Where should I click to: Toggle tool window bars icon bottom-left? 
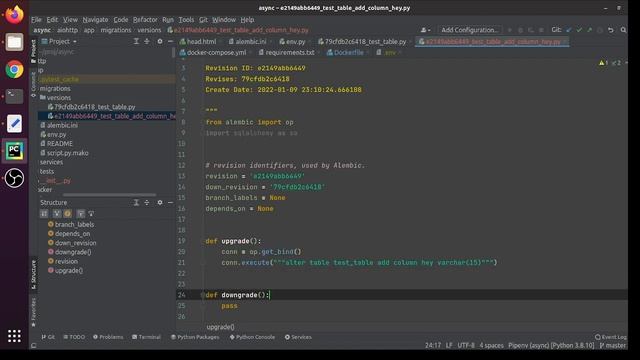pos(33,346)
